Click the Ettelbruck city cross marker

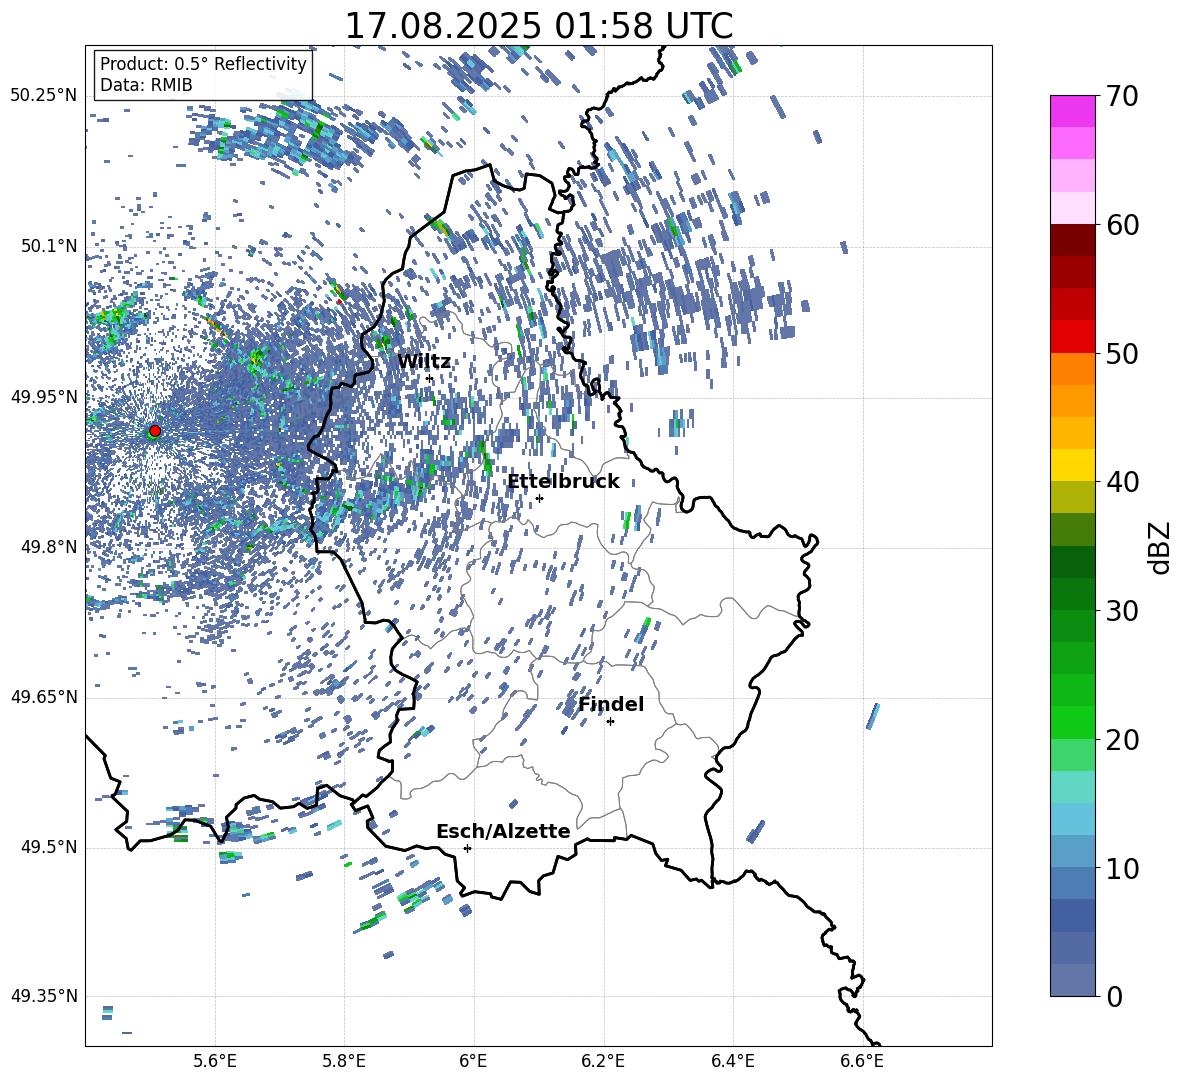coord(539,498)
